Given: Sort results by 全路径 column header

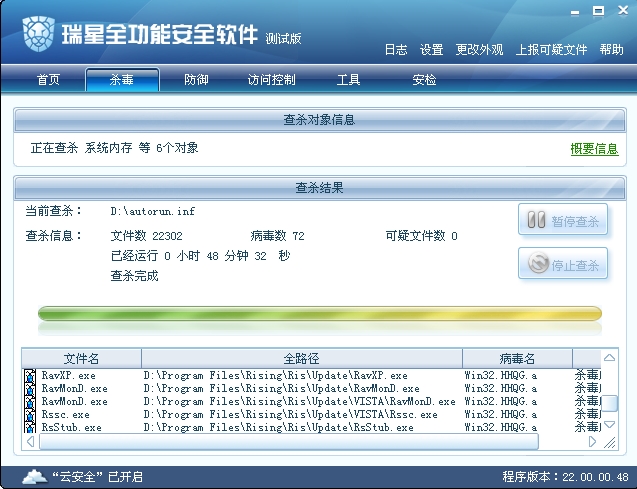Looking at the screenshot, I should click(302, 358).
